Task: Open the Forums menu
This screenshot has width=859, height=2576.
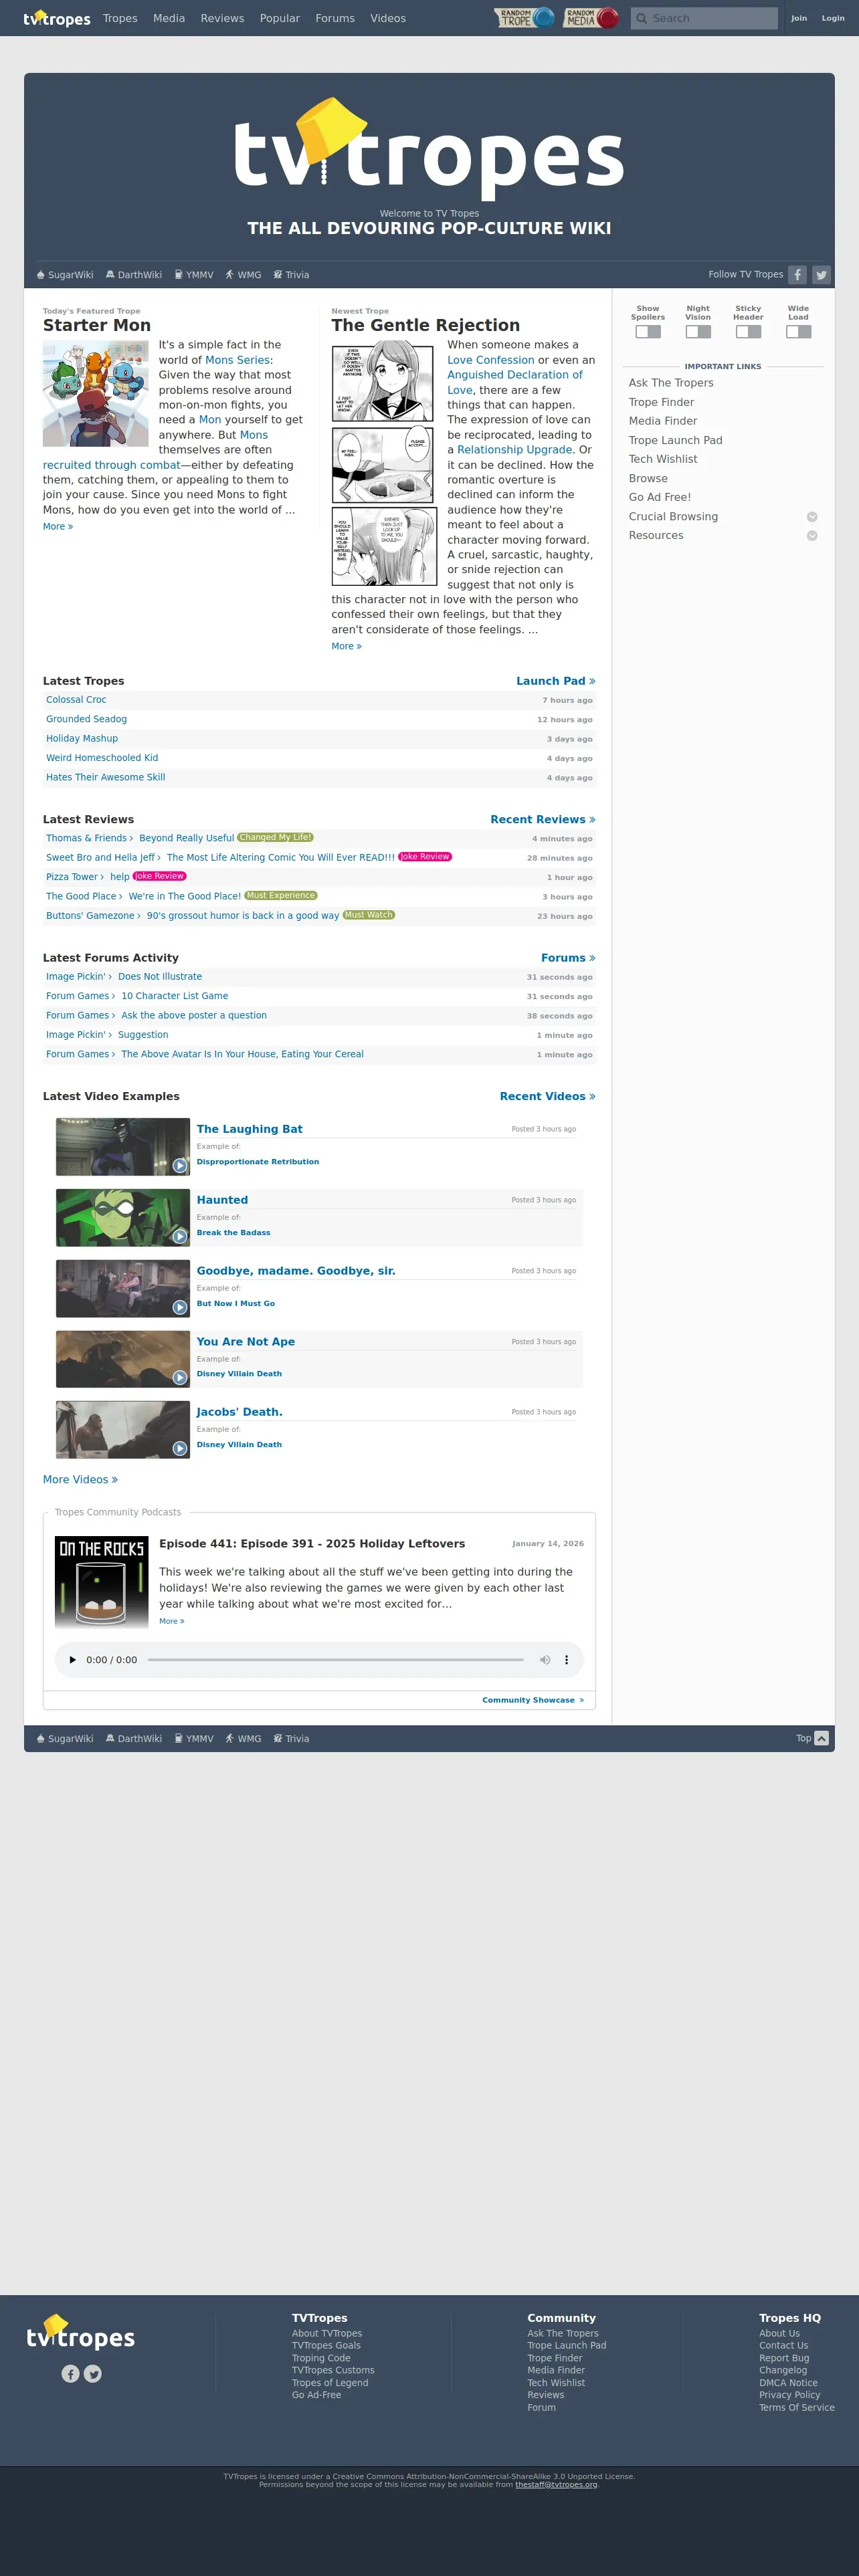Action: (x=335, y=18)
